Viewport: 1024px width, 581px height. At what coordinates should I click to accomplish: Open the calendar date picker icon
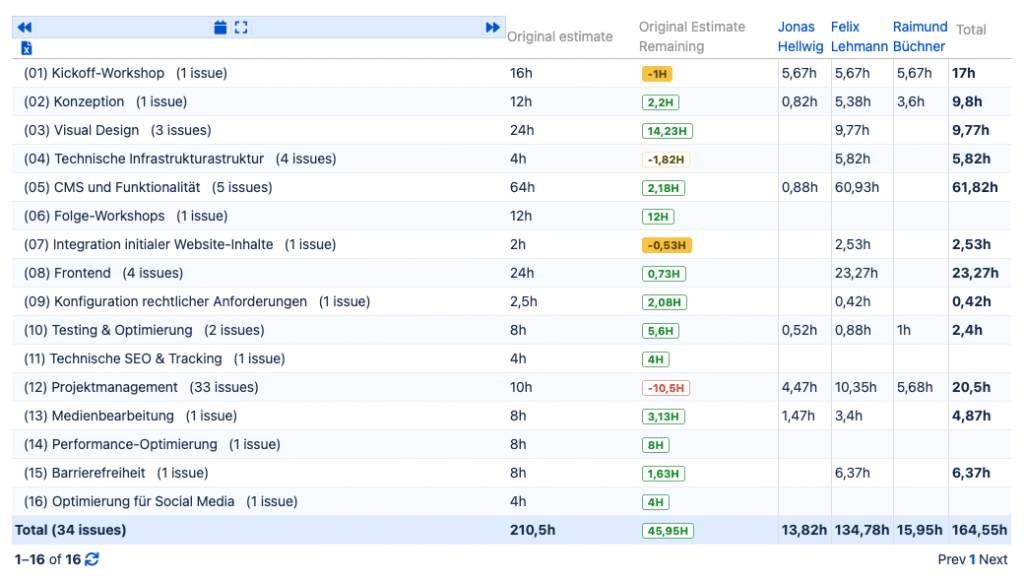(220, 28)
